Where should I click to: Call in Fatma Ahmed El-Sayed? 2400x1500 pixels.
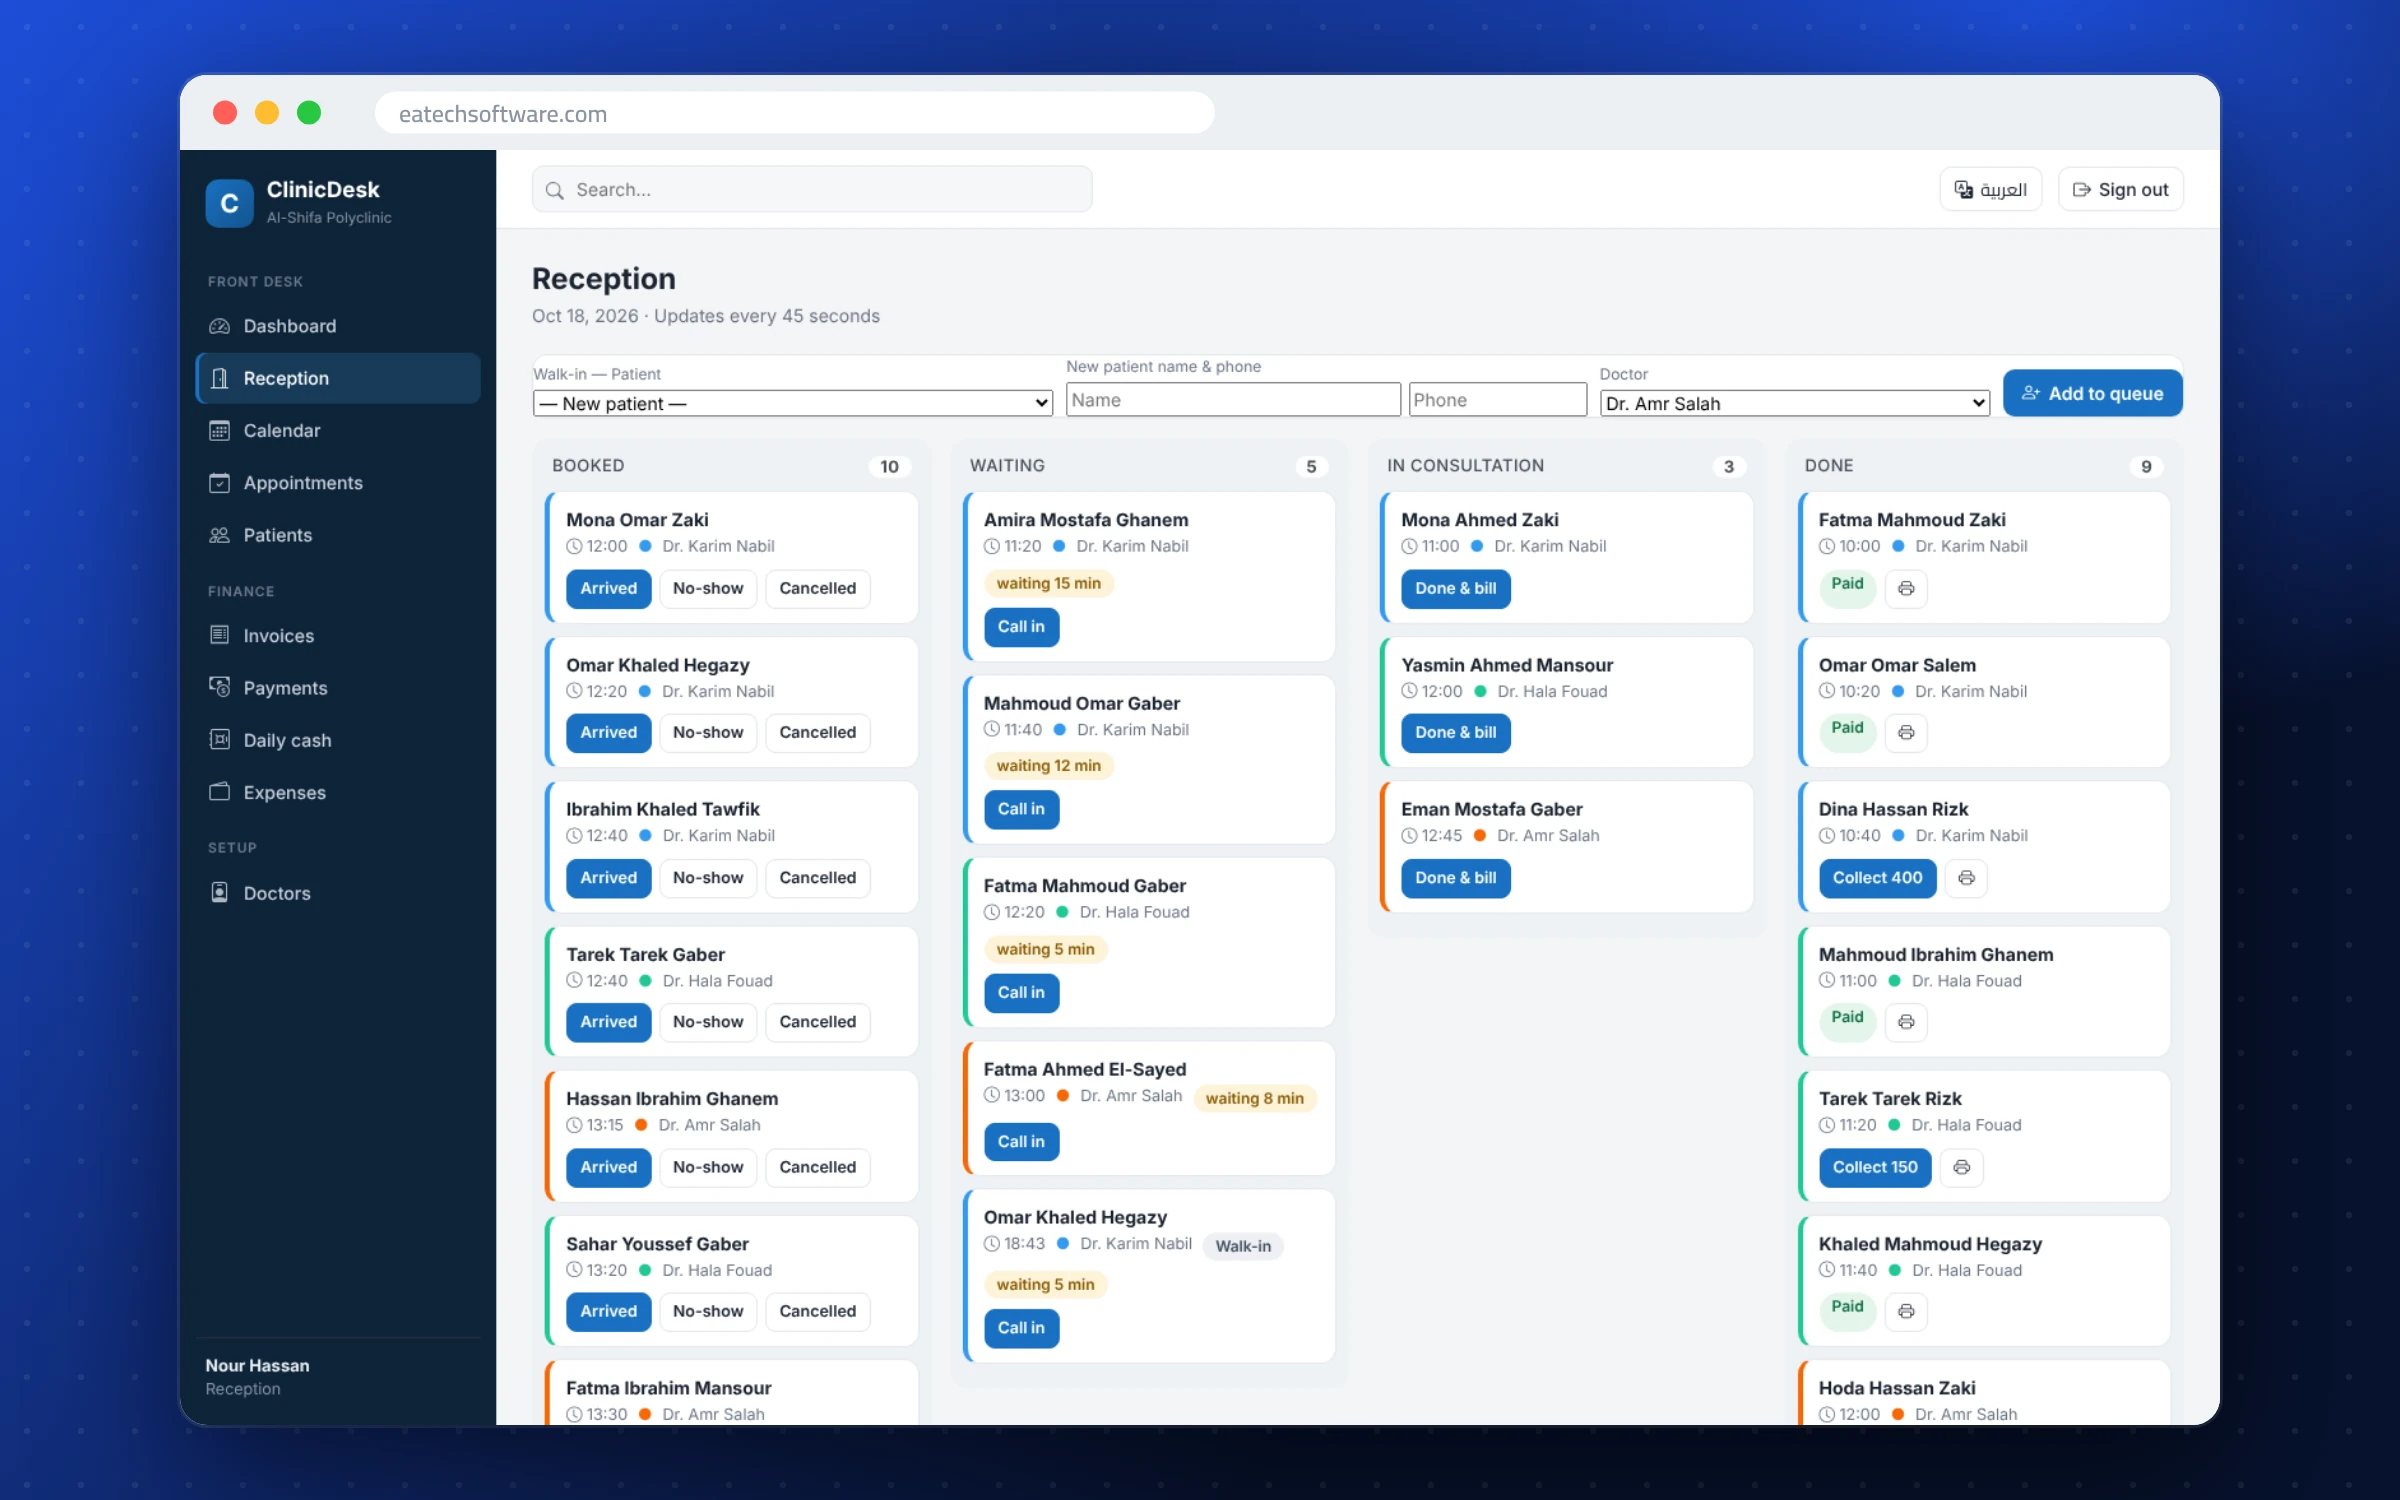coord(1021,1142)
